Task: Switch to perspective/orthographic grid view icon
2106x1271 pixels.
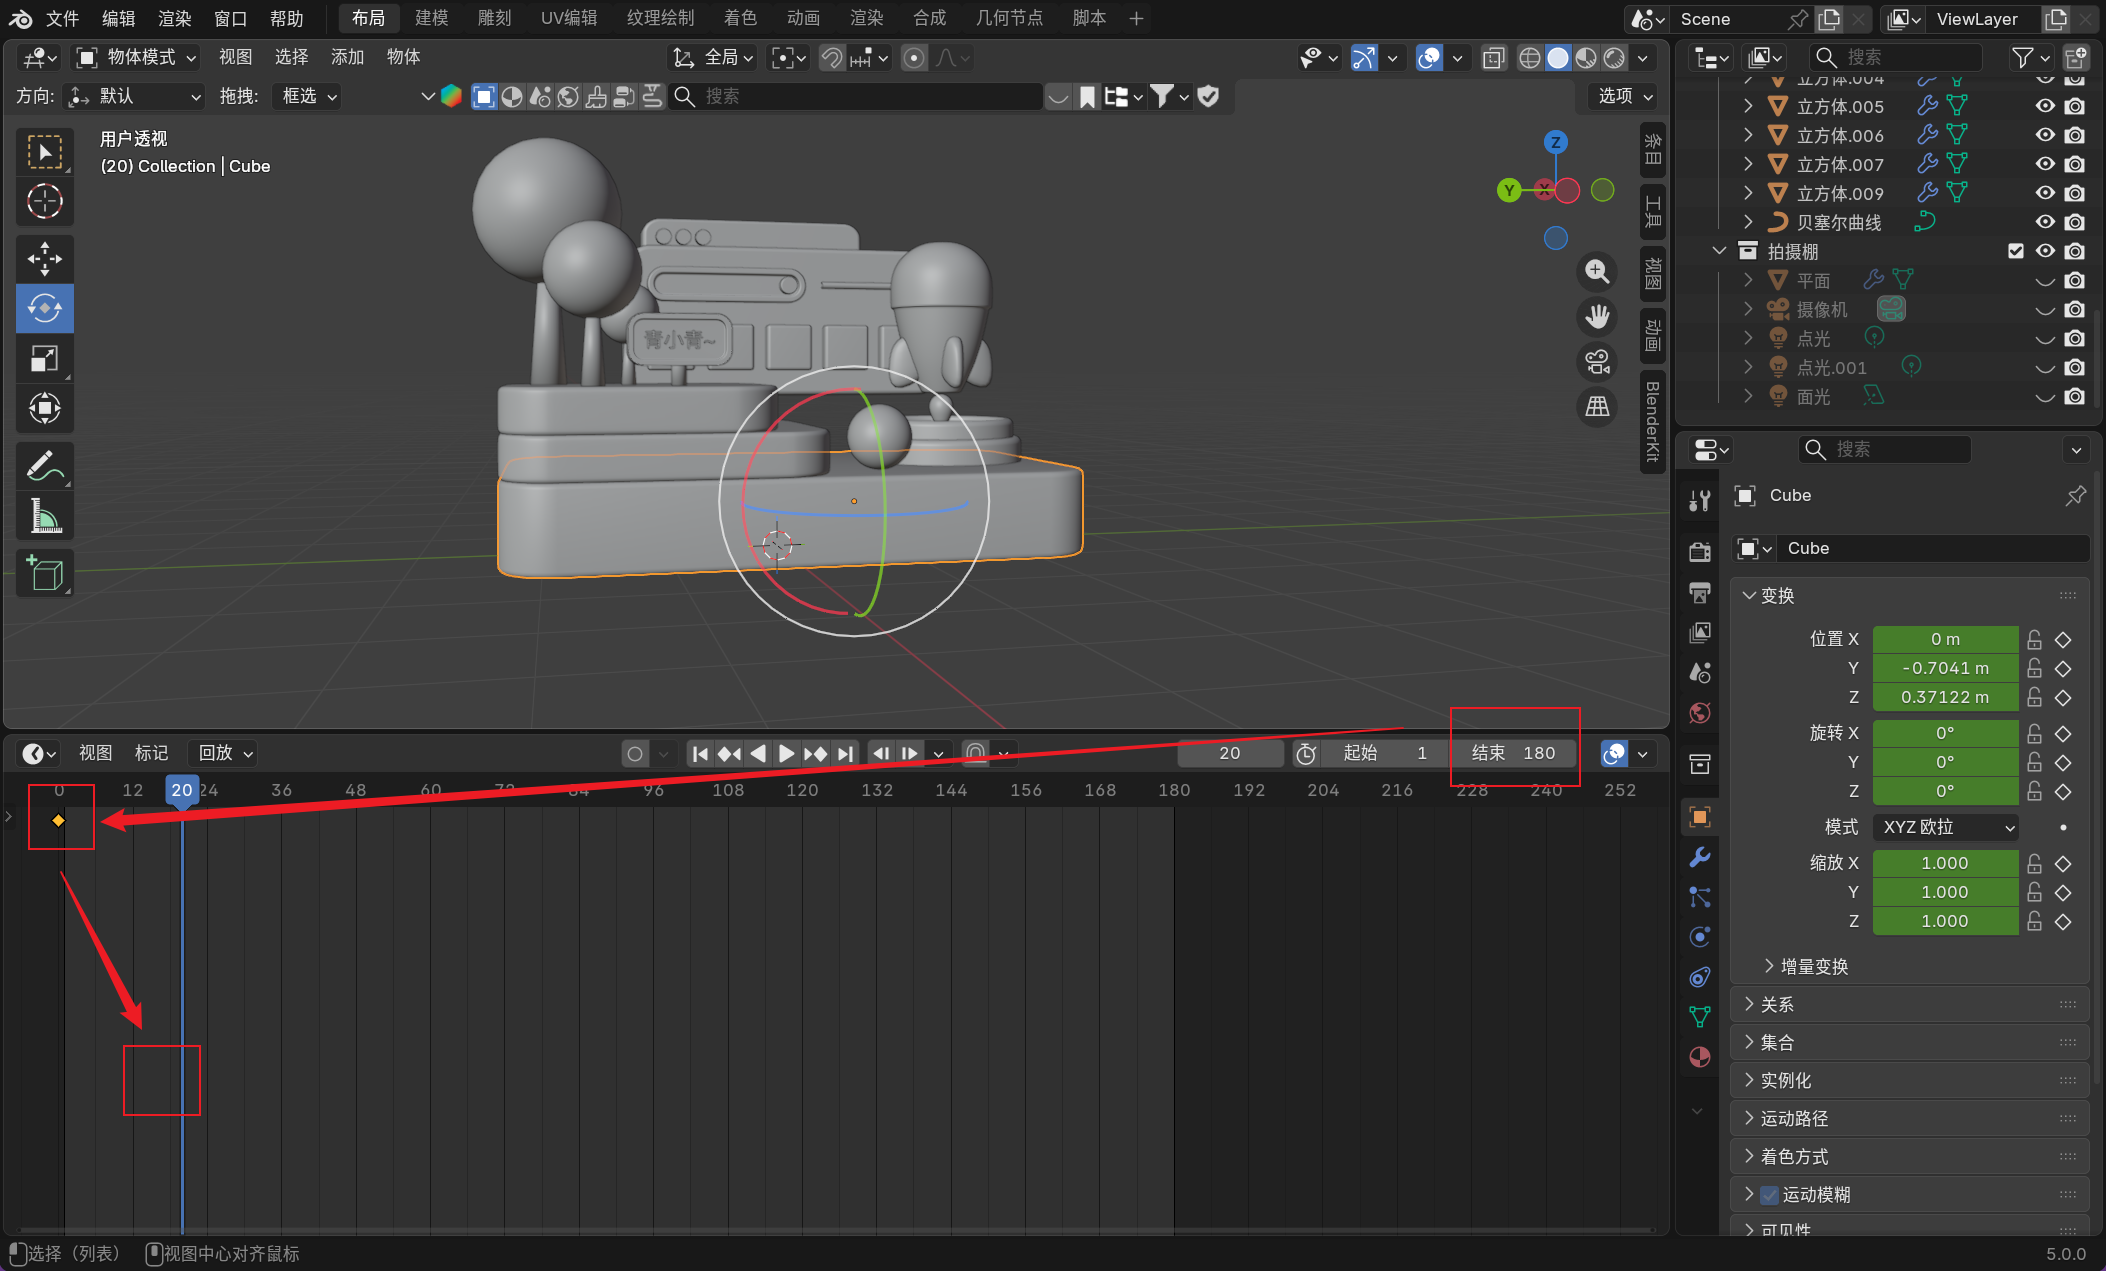Action: (x=1597, y=407)
